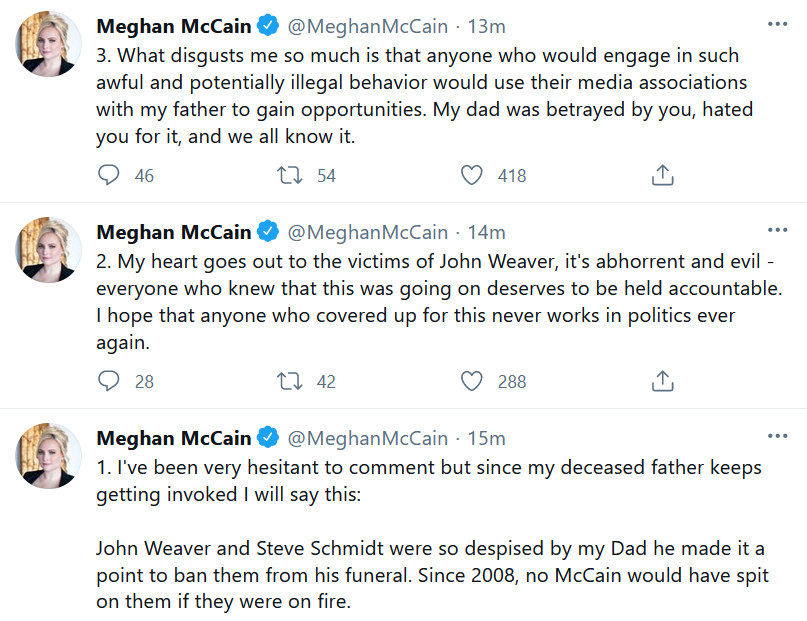807x621 pixels.
Task: Retweet the tweet with 42 retweets
Action: point(290,381)
